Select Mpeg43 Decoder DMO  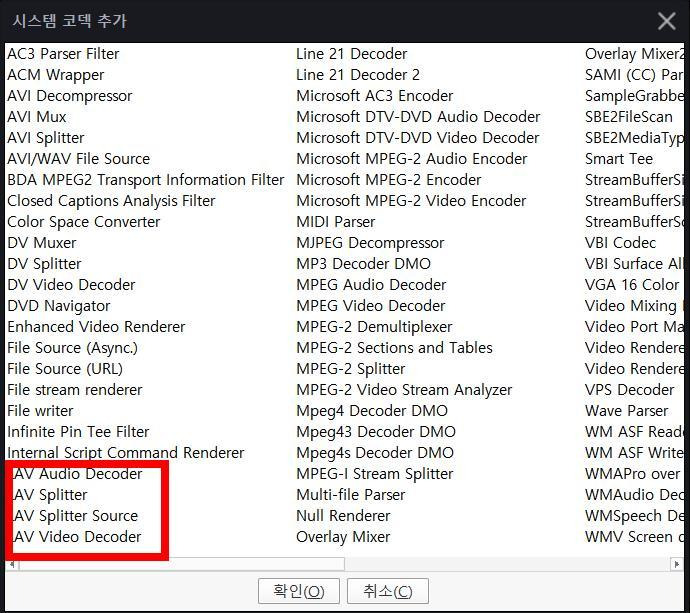click(x=376, y=432)
